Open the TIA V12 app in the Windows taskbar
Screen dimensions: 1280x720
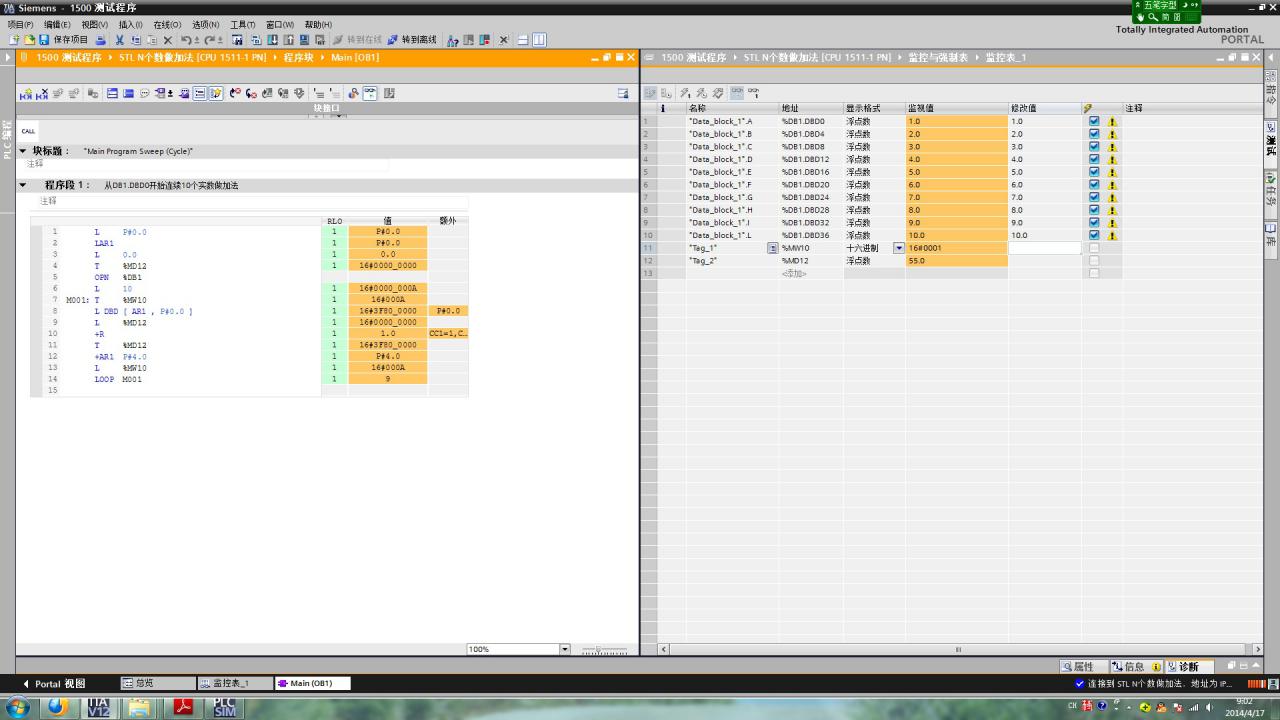pos(98,707)
